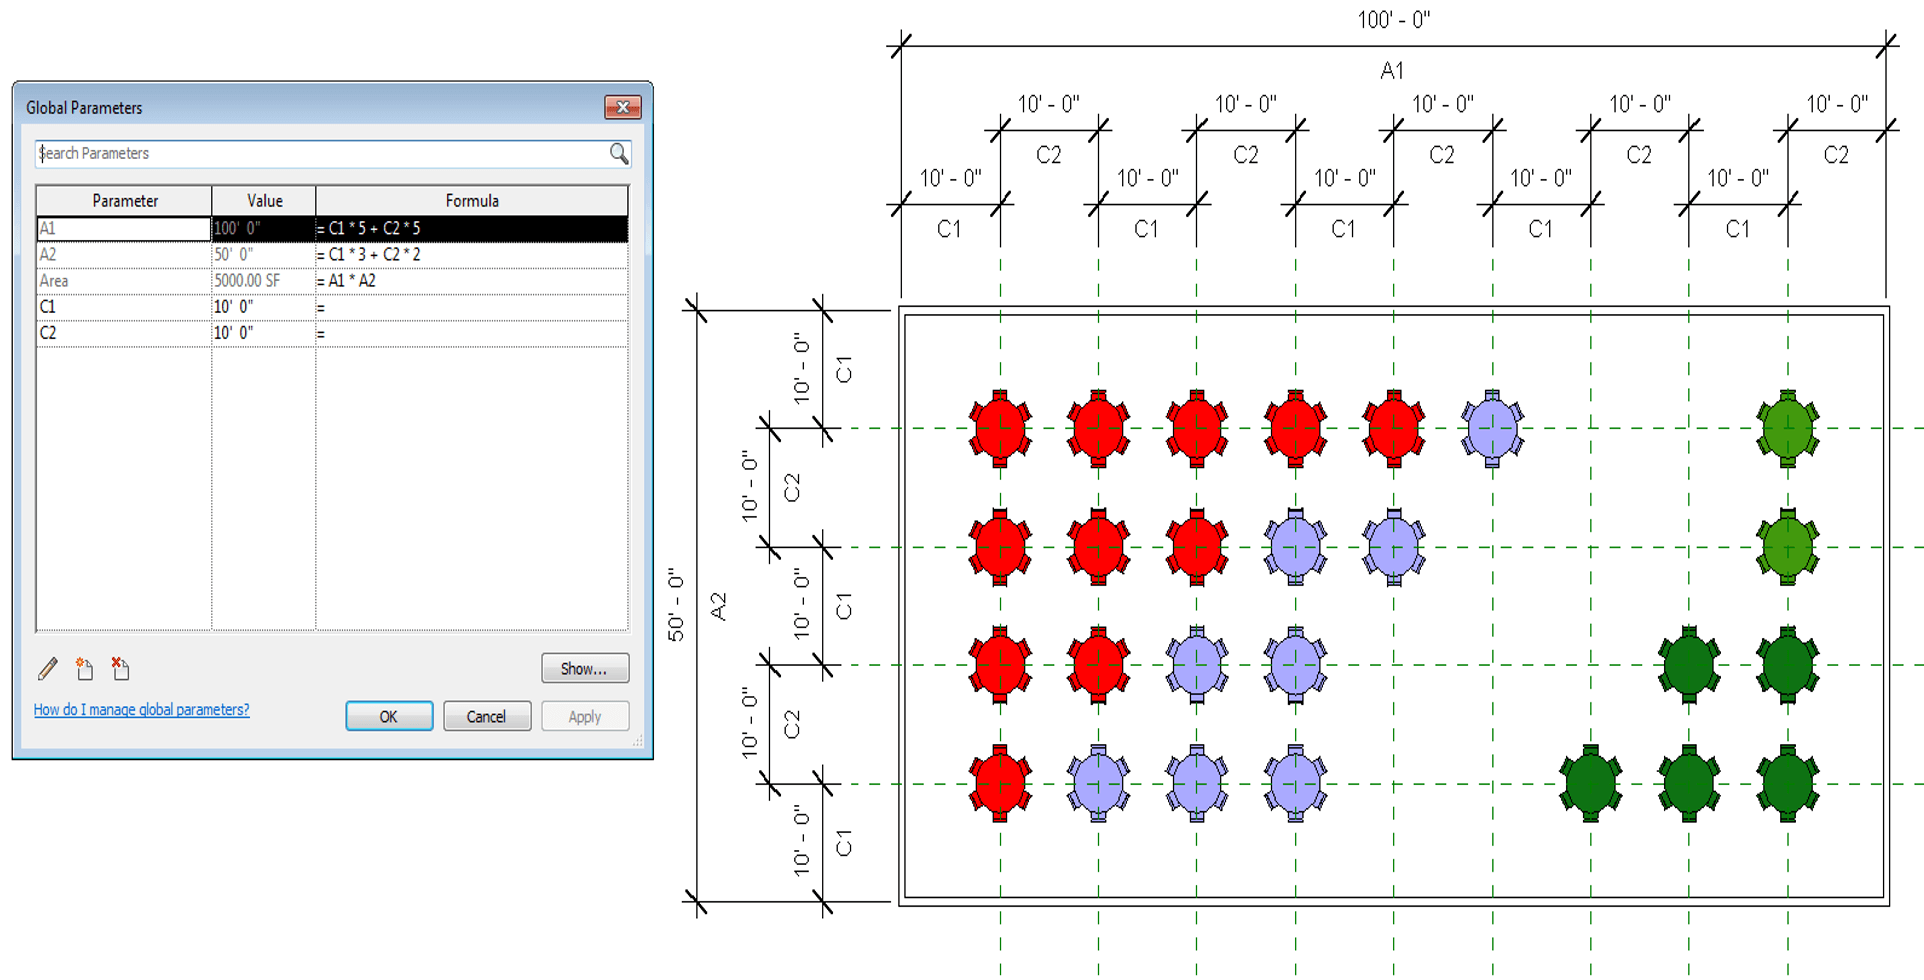Click the Parameter column header

point(124,201)
